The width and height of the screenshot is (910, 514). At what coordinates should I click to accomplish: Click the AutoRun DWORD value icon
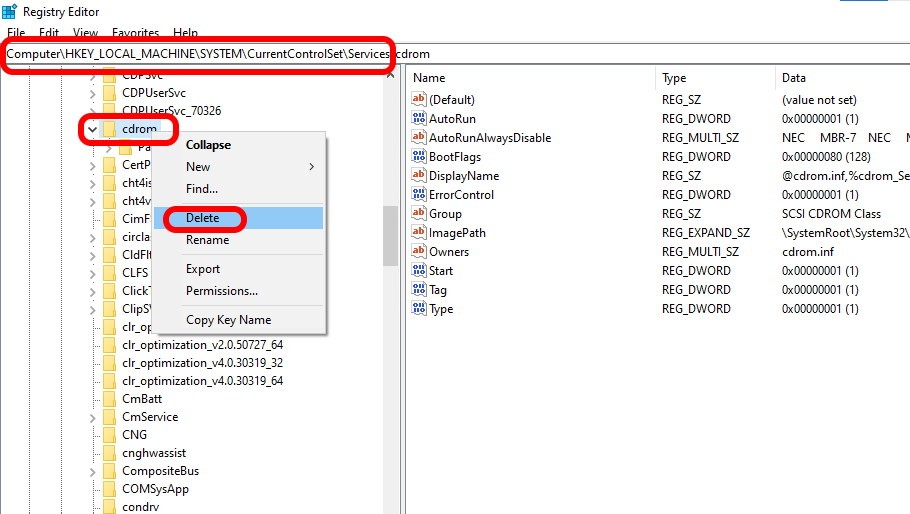pos(418,118)
